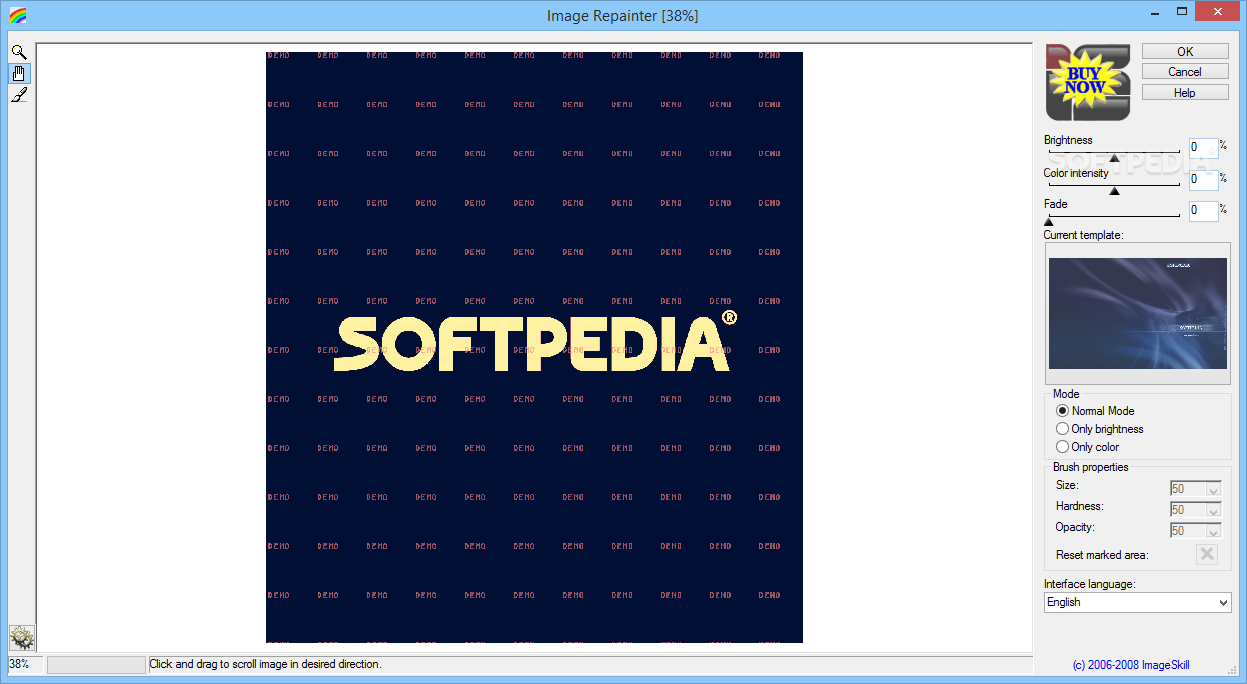Click the 38% zoom value in status bar

[19, 664]
